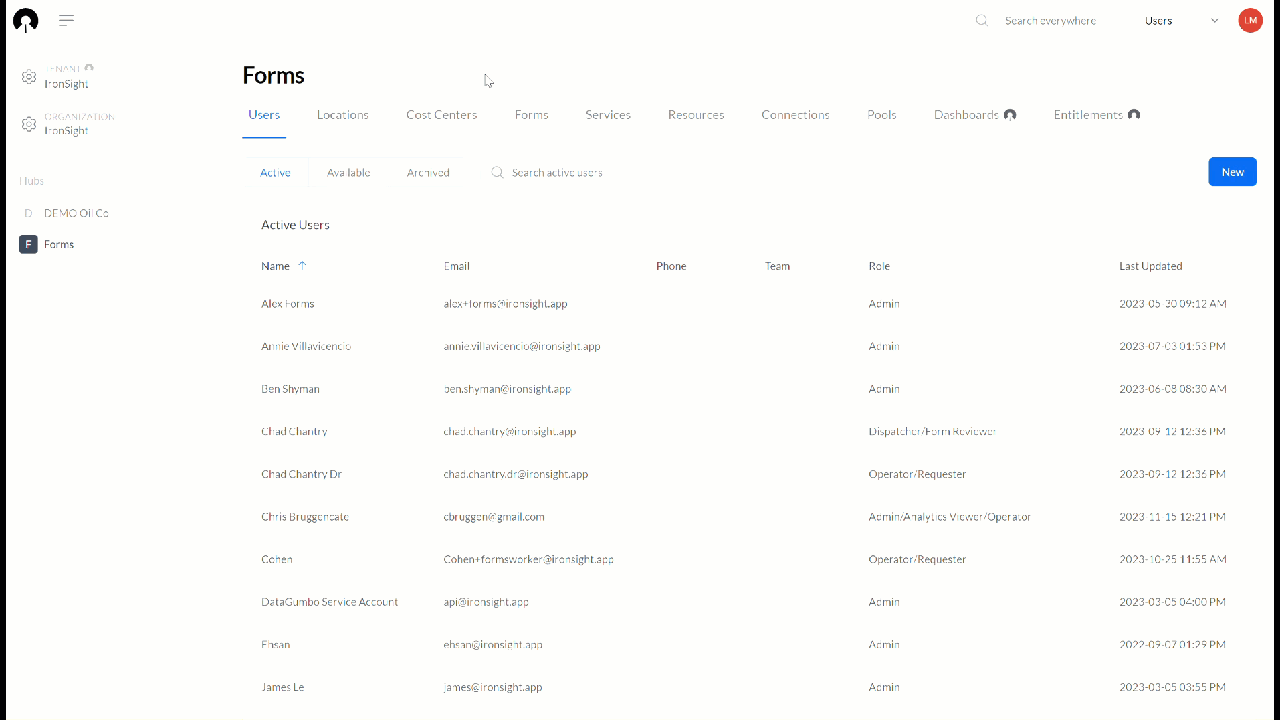This screenshot has height=720, width=1280.
Task: Select the DEMO Oil Co hub icon
Action: (x=28, y=212)
